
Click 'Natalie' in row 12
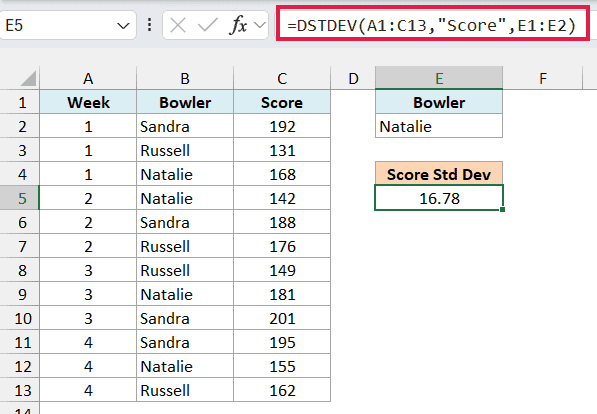click(x=185, y=366)
